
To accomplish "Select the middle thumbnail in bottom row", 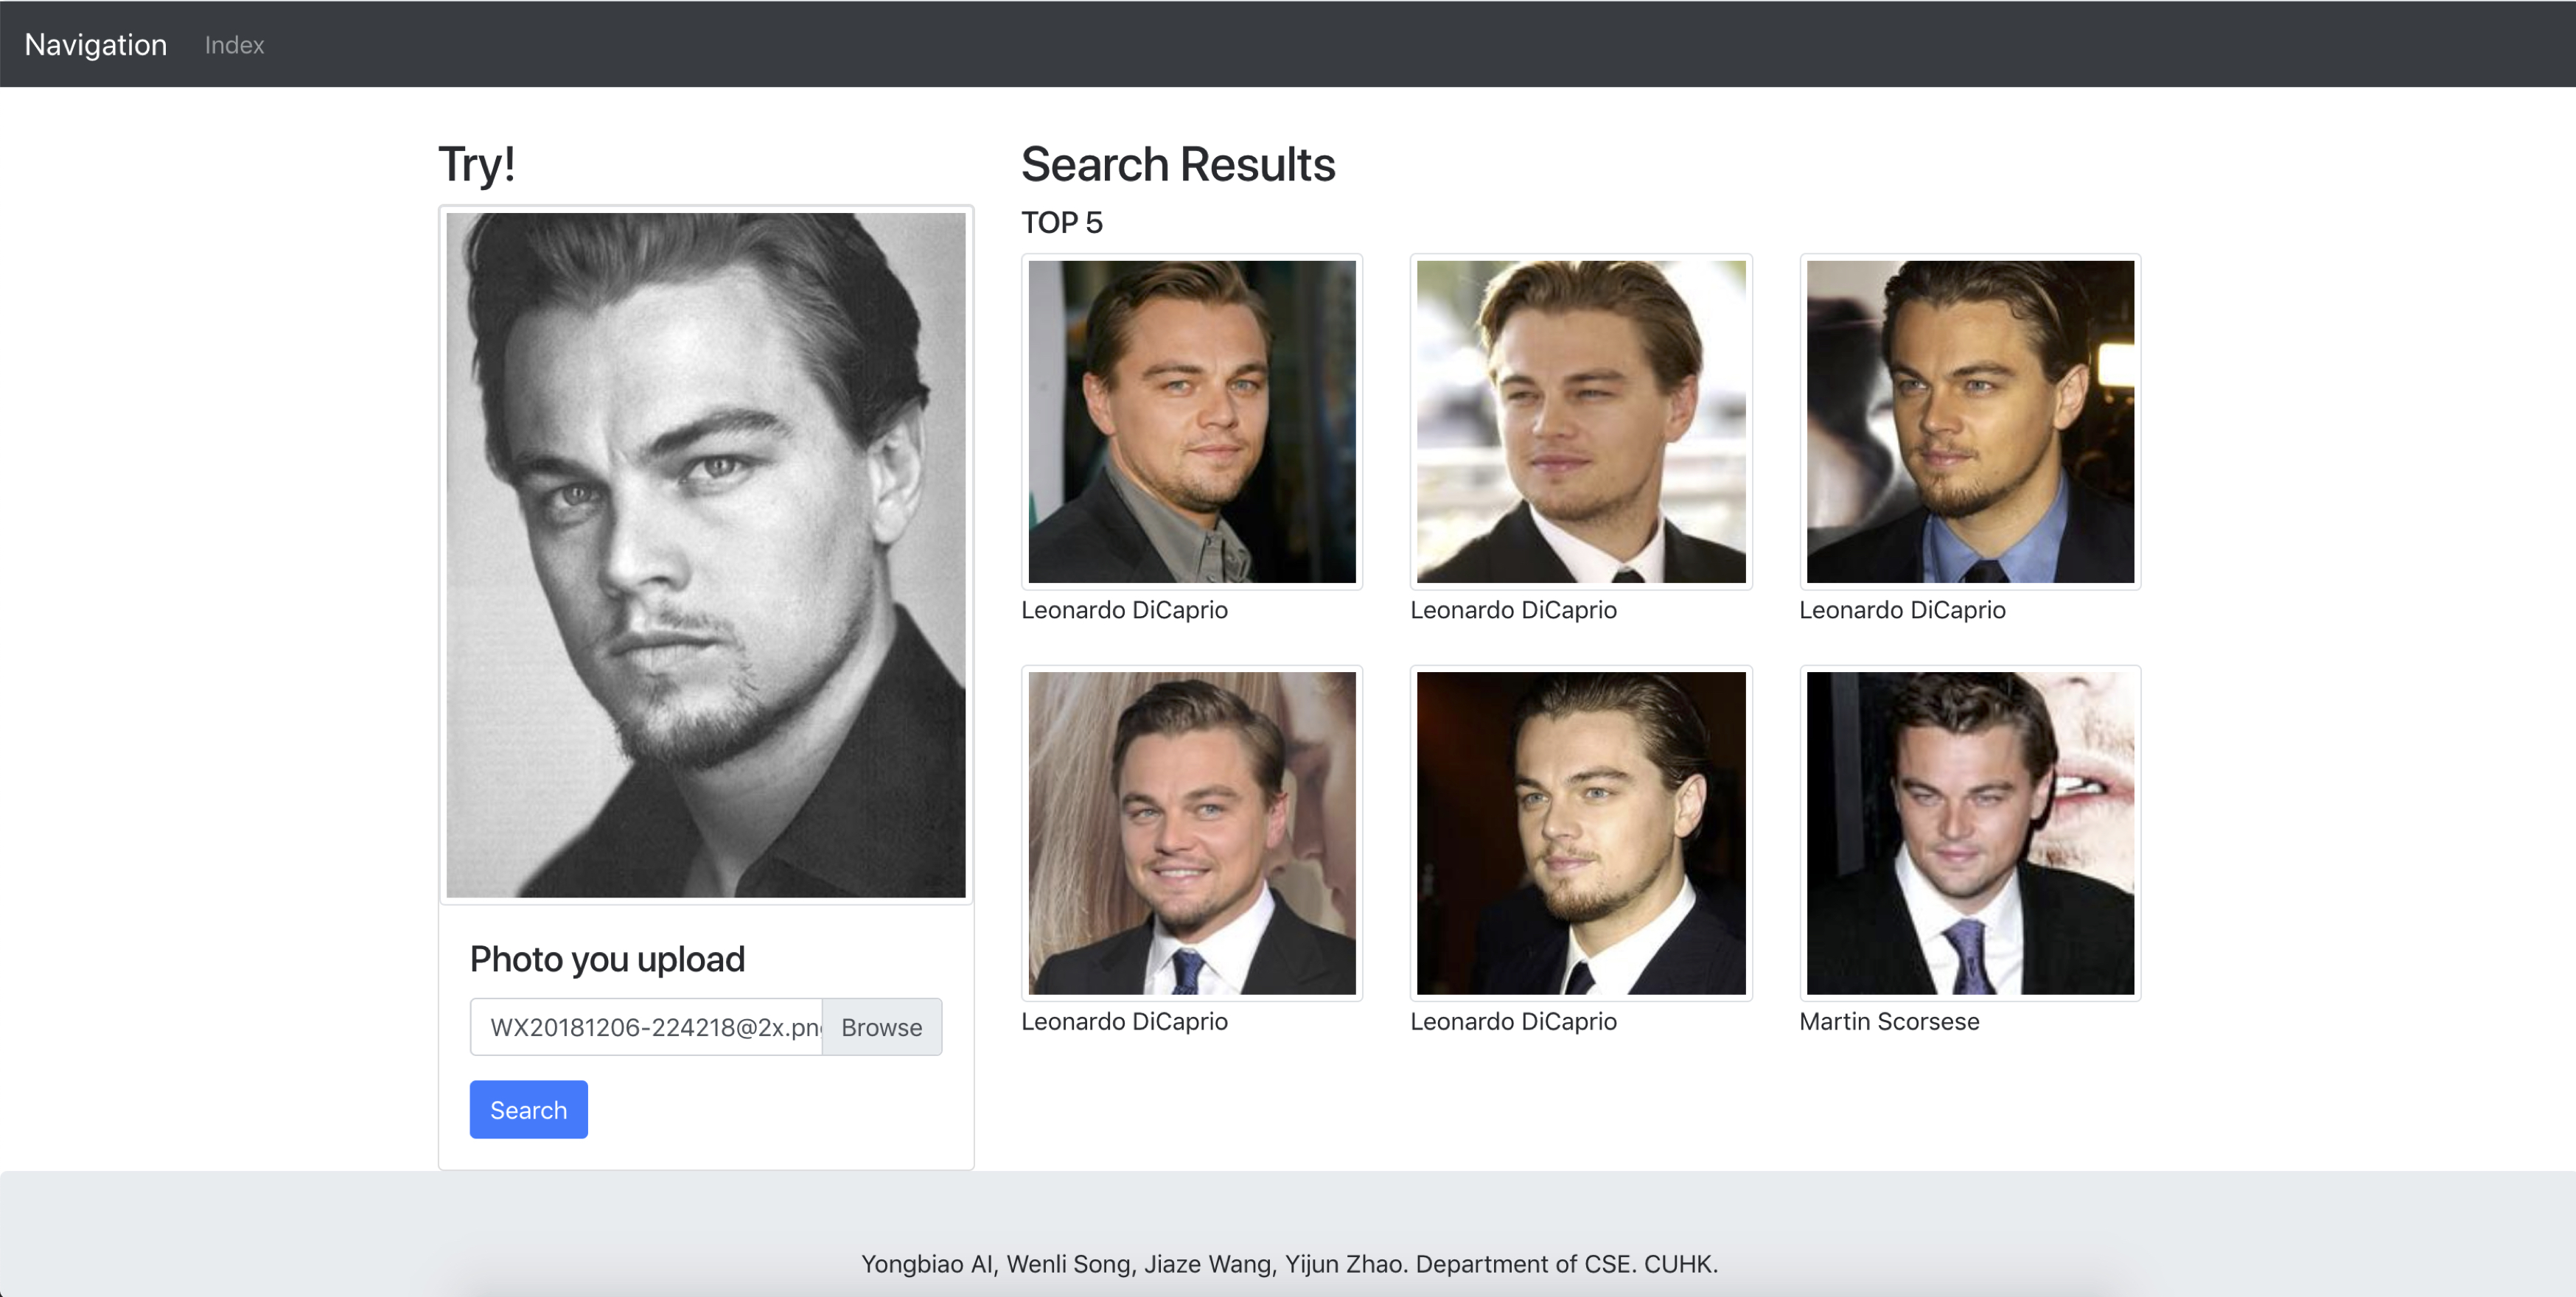I will pos(1580,832).
